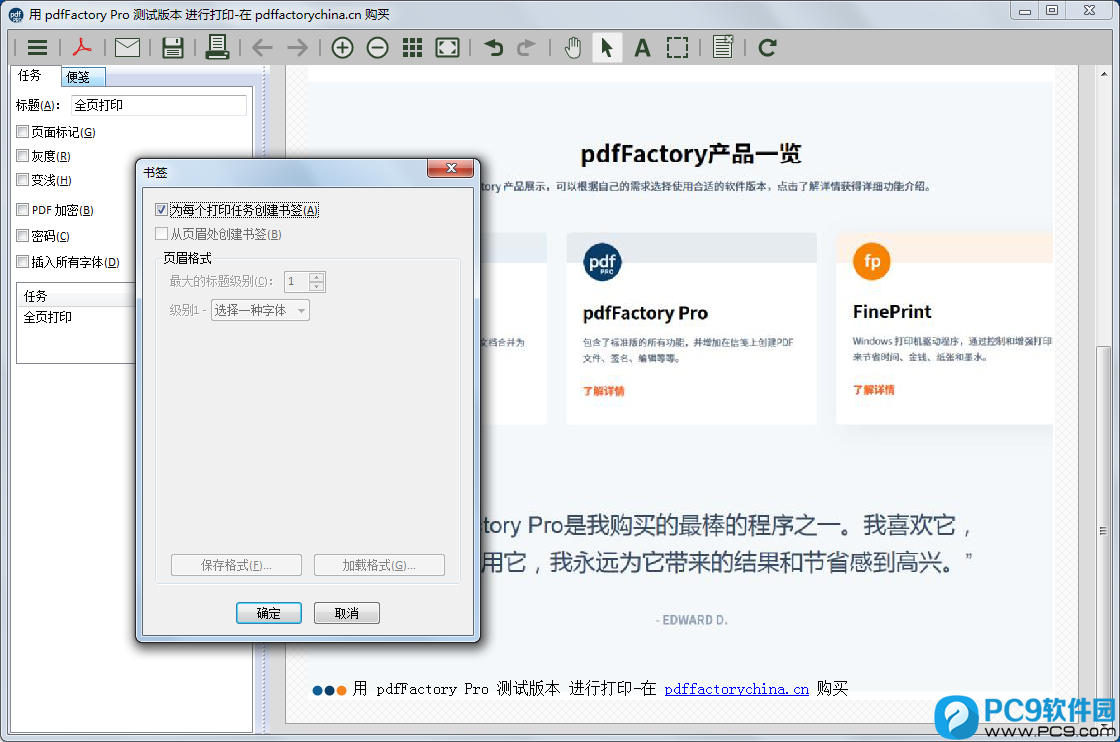Click the refresh circular arrow icon
Viewport: 1120px width, 742px height.
[x=768, y=48]
